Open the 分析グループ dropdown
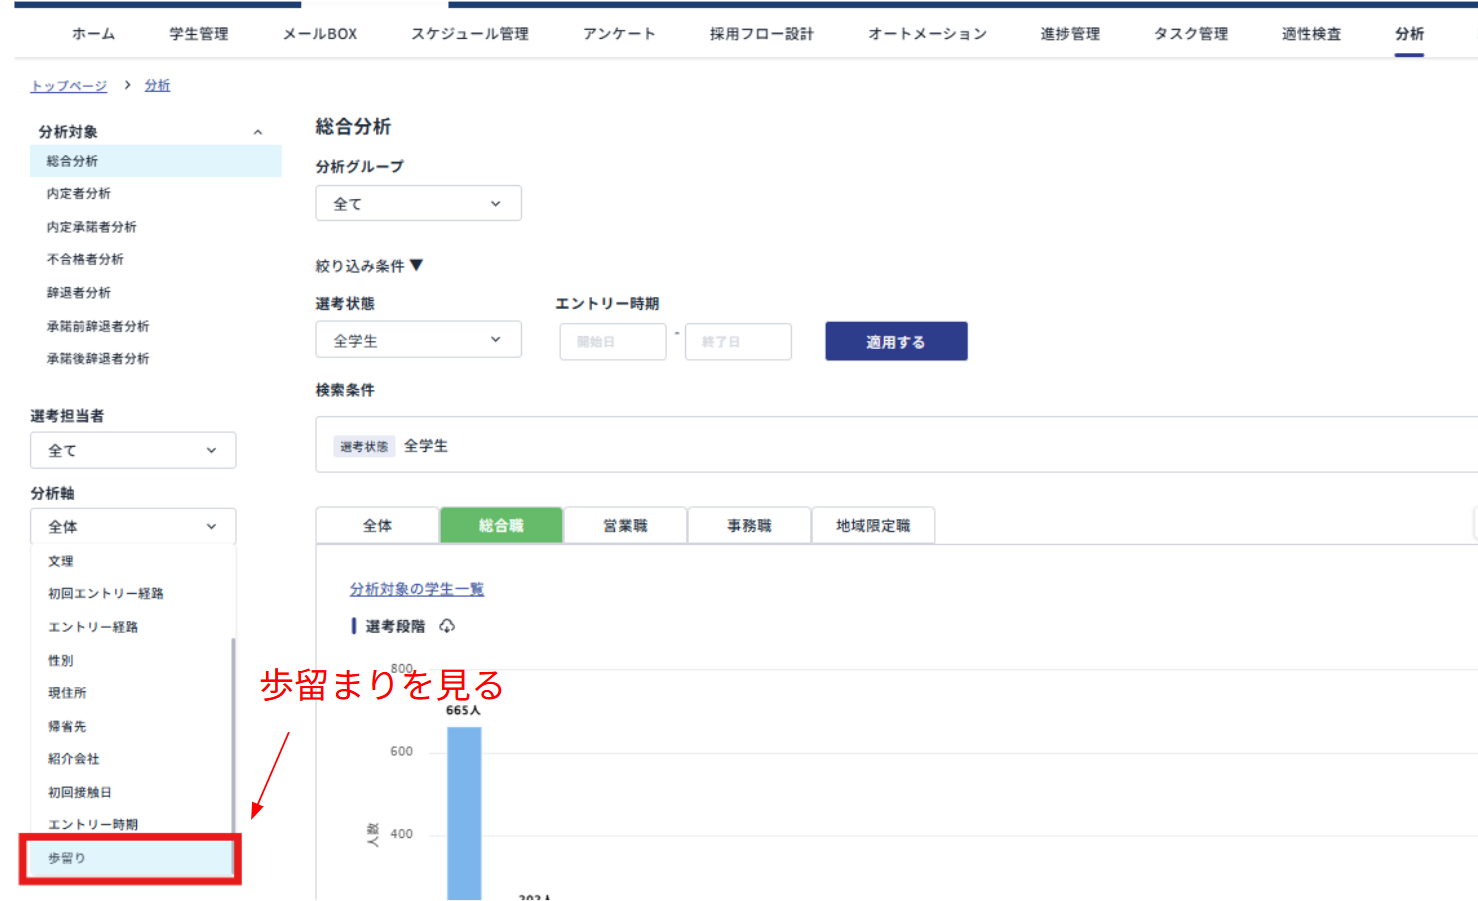The width and height of the screenshot is (1478, 901). pyautogui.click(x=418, y=203)
